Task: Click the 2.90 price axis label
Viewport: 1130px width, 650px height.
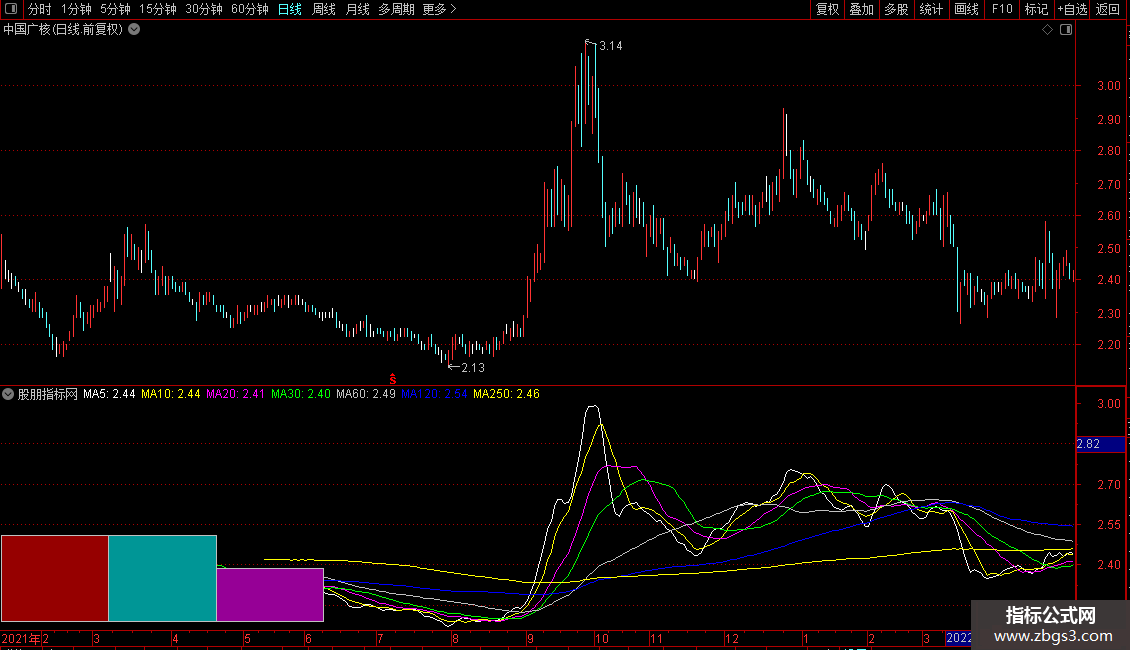Action: (x=1108, y=120)
